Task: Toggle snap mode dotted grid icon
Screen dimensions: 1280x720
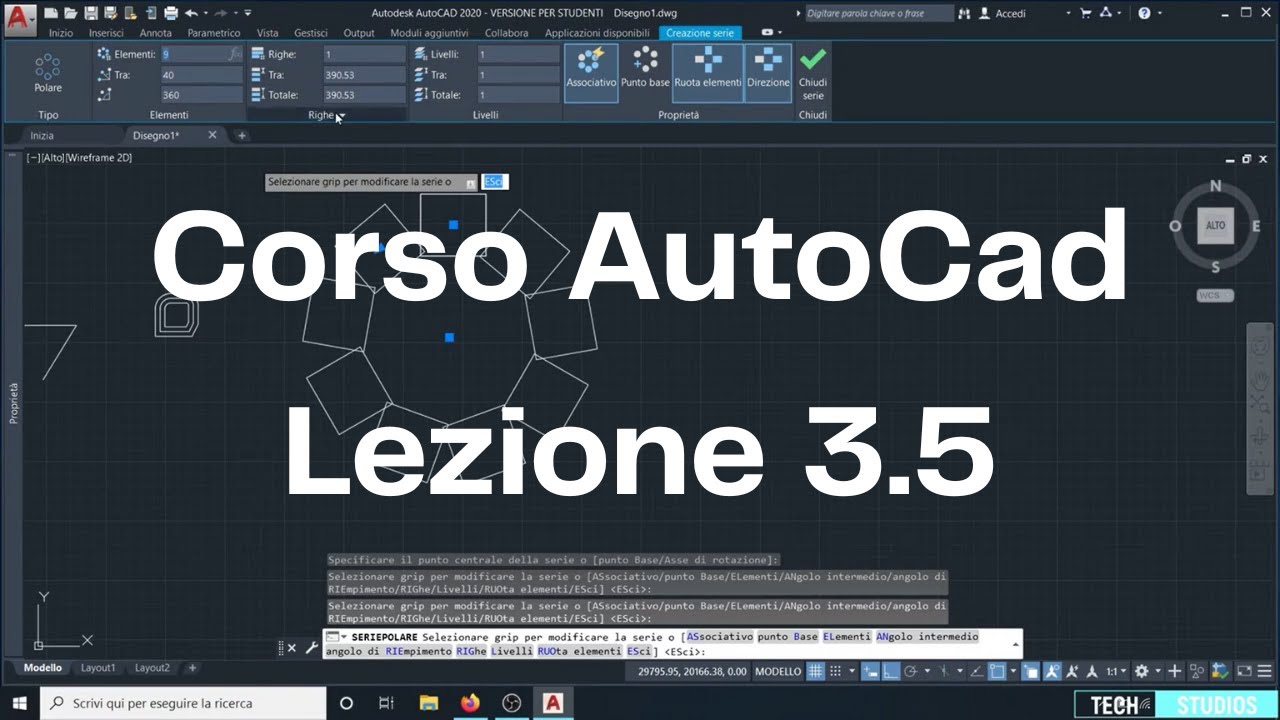Action: [x=835, y=671]
